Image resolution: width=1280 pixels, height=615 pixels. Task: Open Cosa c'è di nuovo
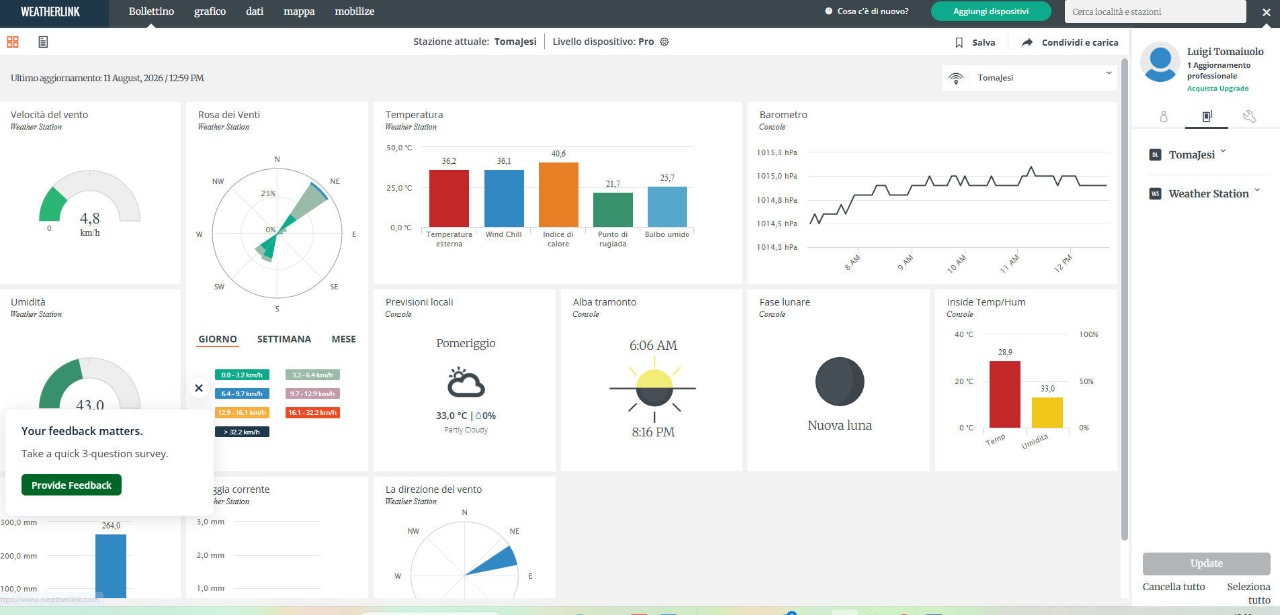click(867, 12)
